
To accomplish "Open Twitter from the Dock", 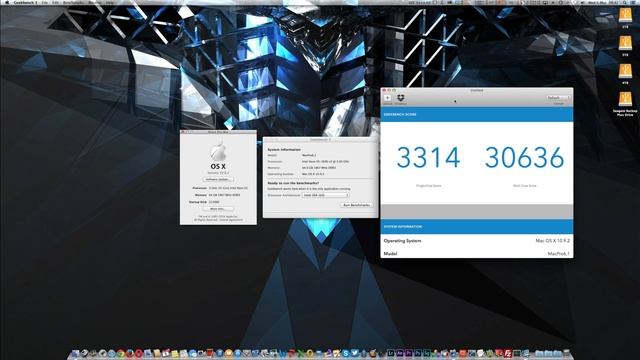I will tap(355, 353).
